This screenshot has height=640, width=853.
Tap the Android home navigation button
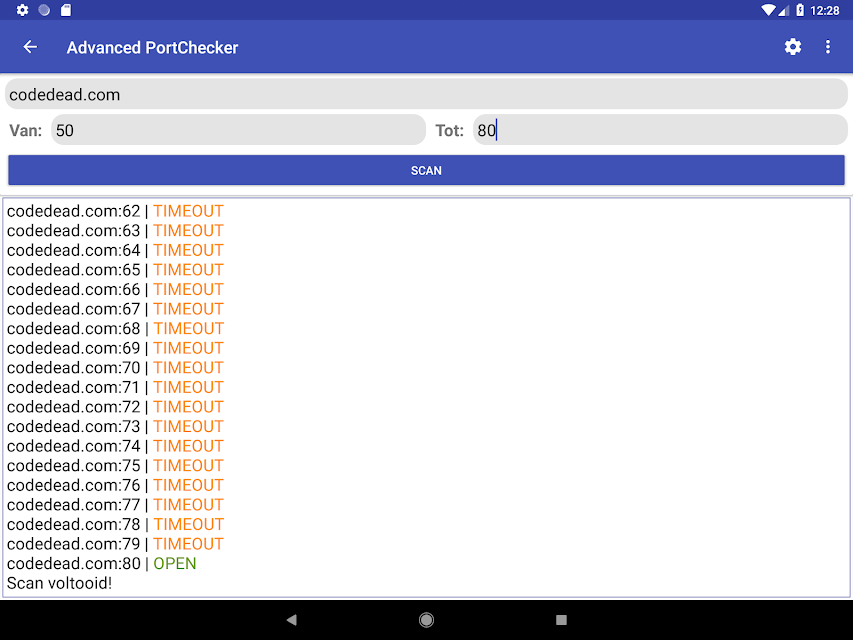point(426,619)
